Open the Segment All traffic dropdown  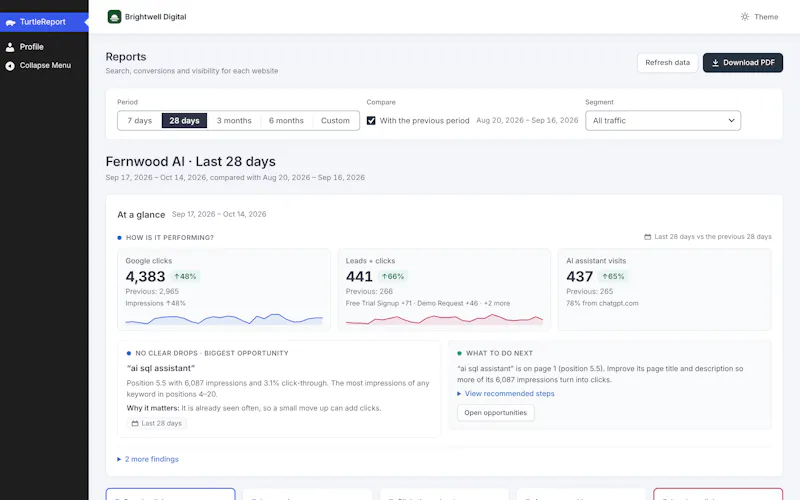coord(663,121)
